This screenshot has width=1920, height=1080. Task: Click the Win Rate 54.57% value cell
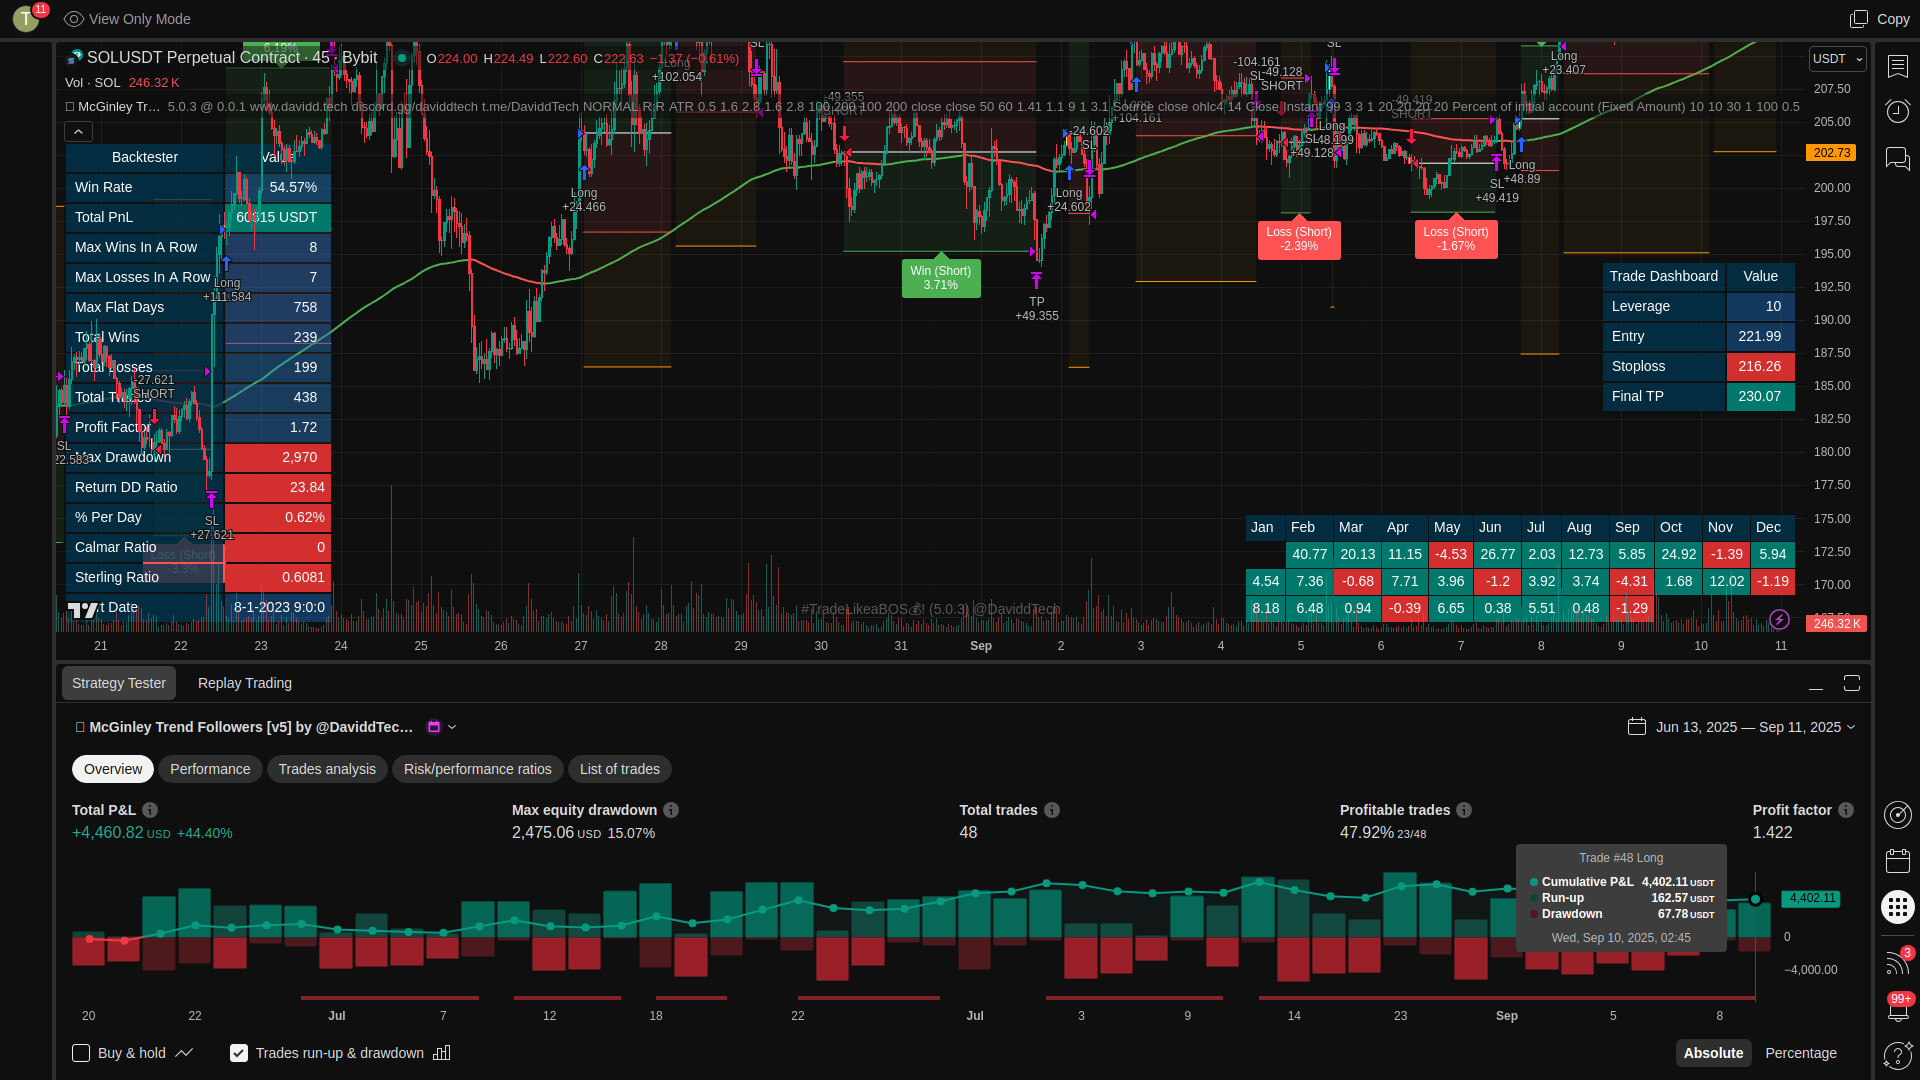pyautogui.click(x=278, y=187)
